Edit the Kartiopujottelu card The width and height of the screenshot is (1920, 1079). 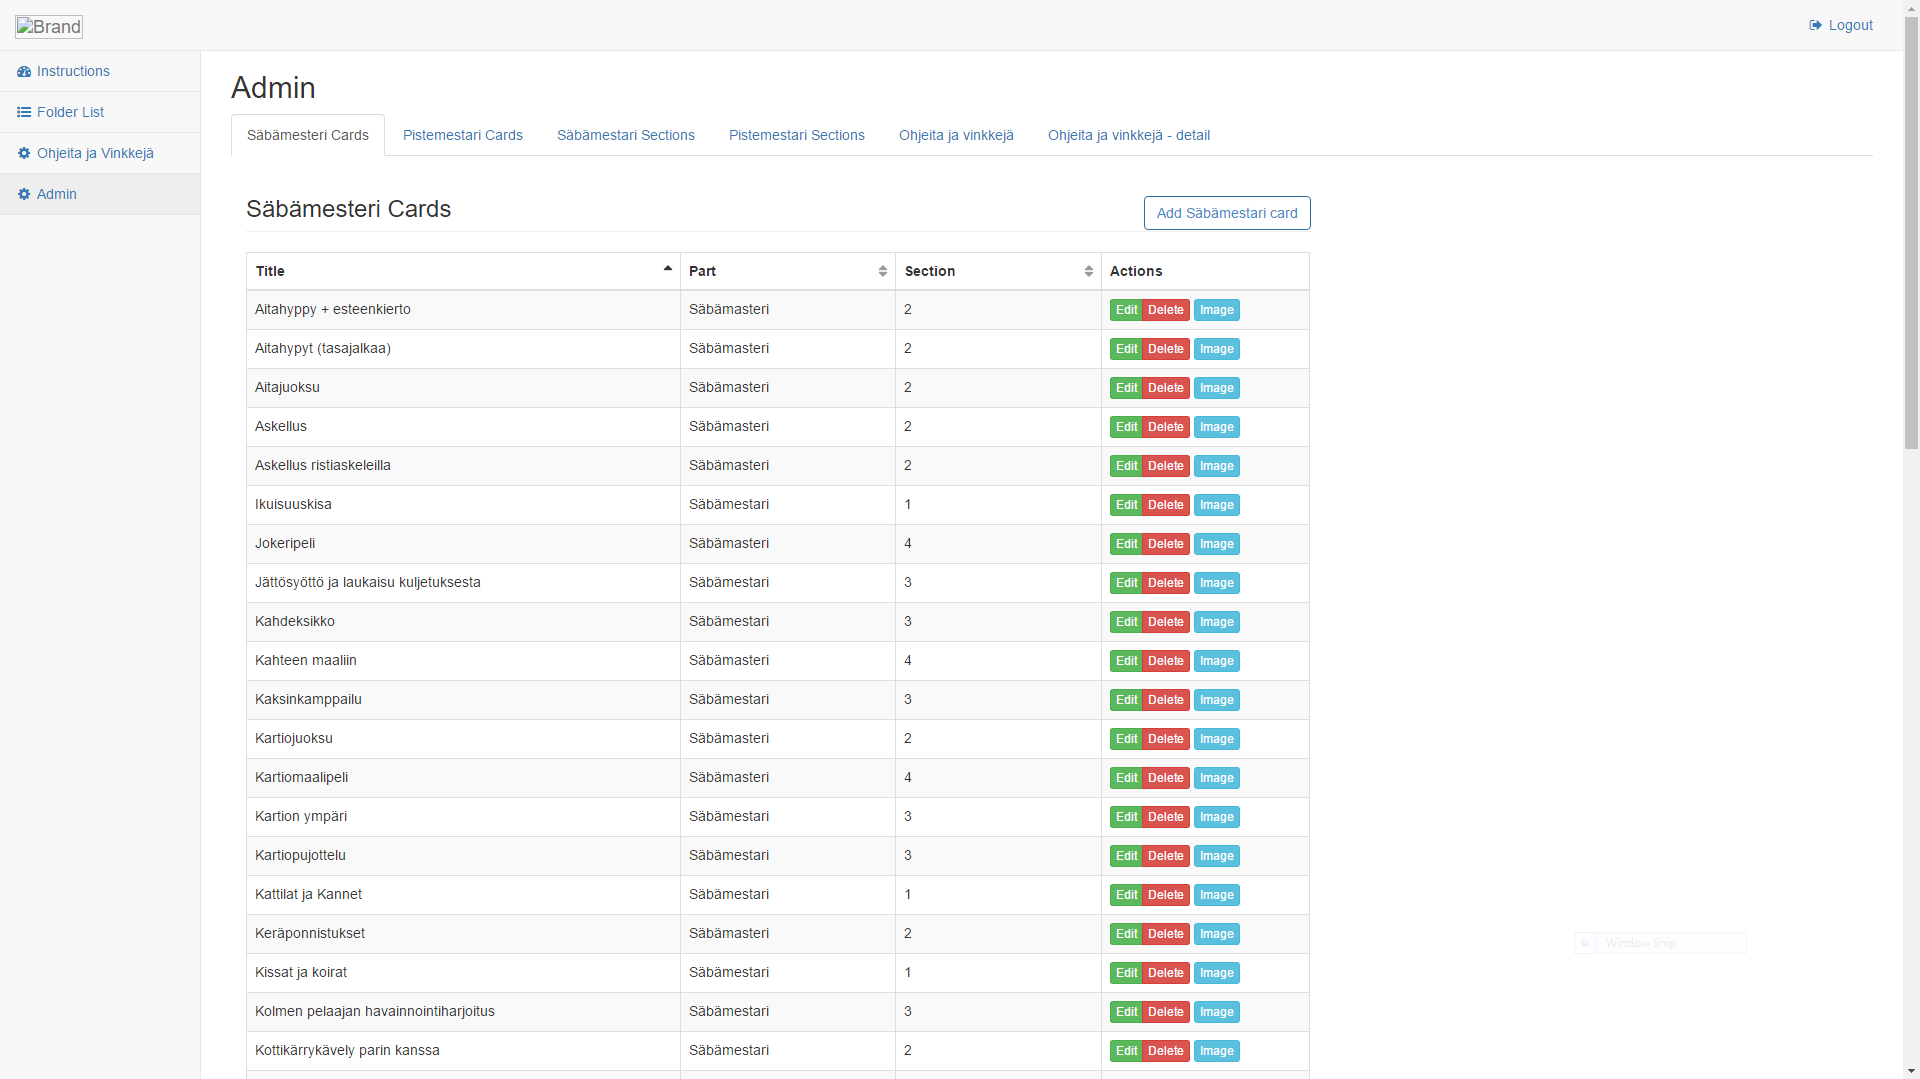point(1126,856)
